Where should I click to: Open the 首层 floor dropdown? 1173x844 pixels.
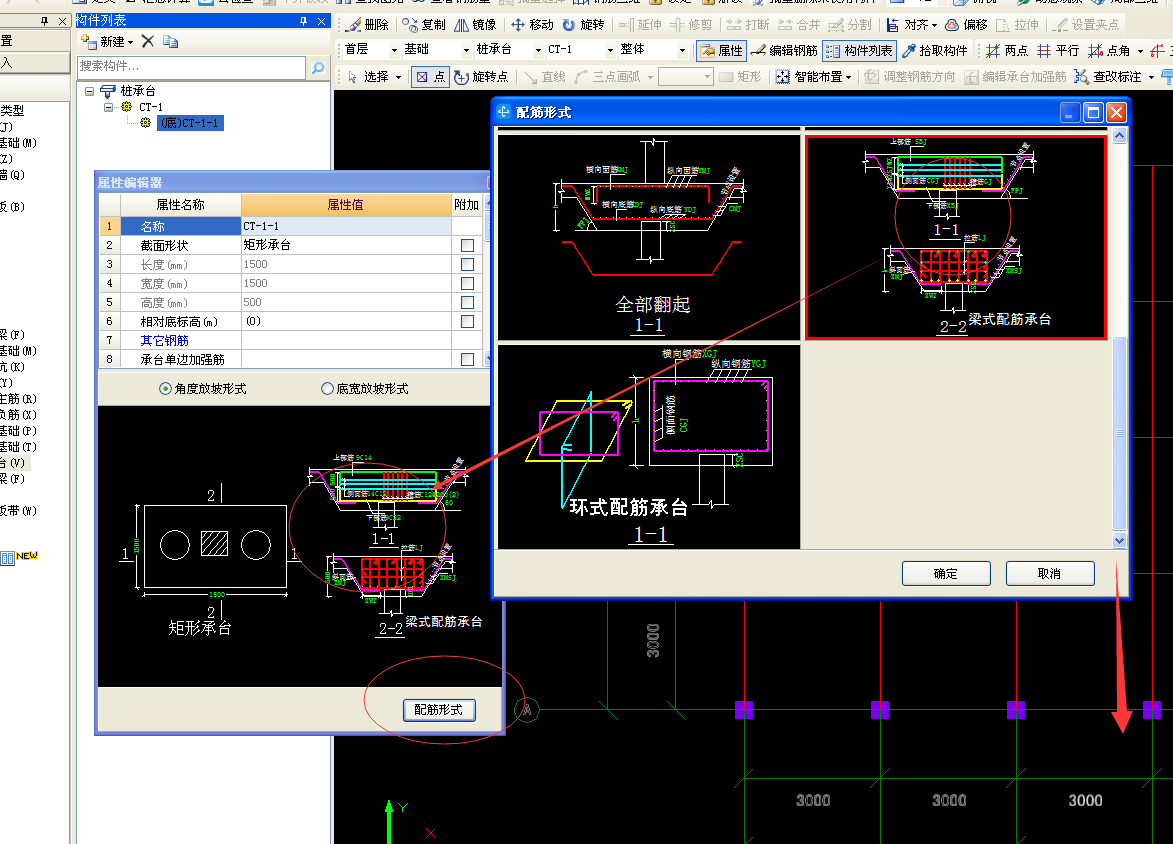(x=393, y=50)
